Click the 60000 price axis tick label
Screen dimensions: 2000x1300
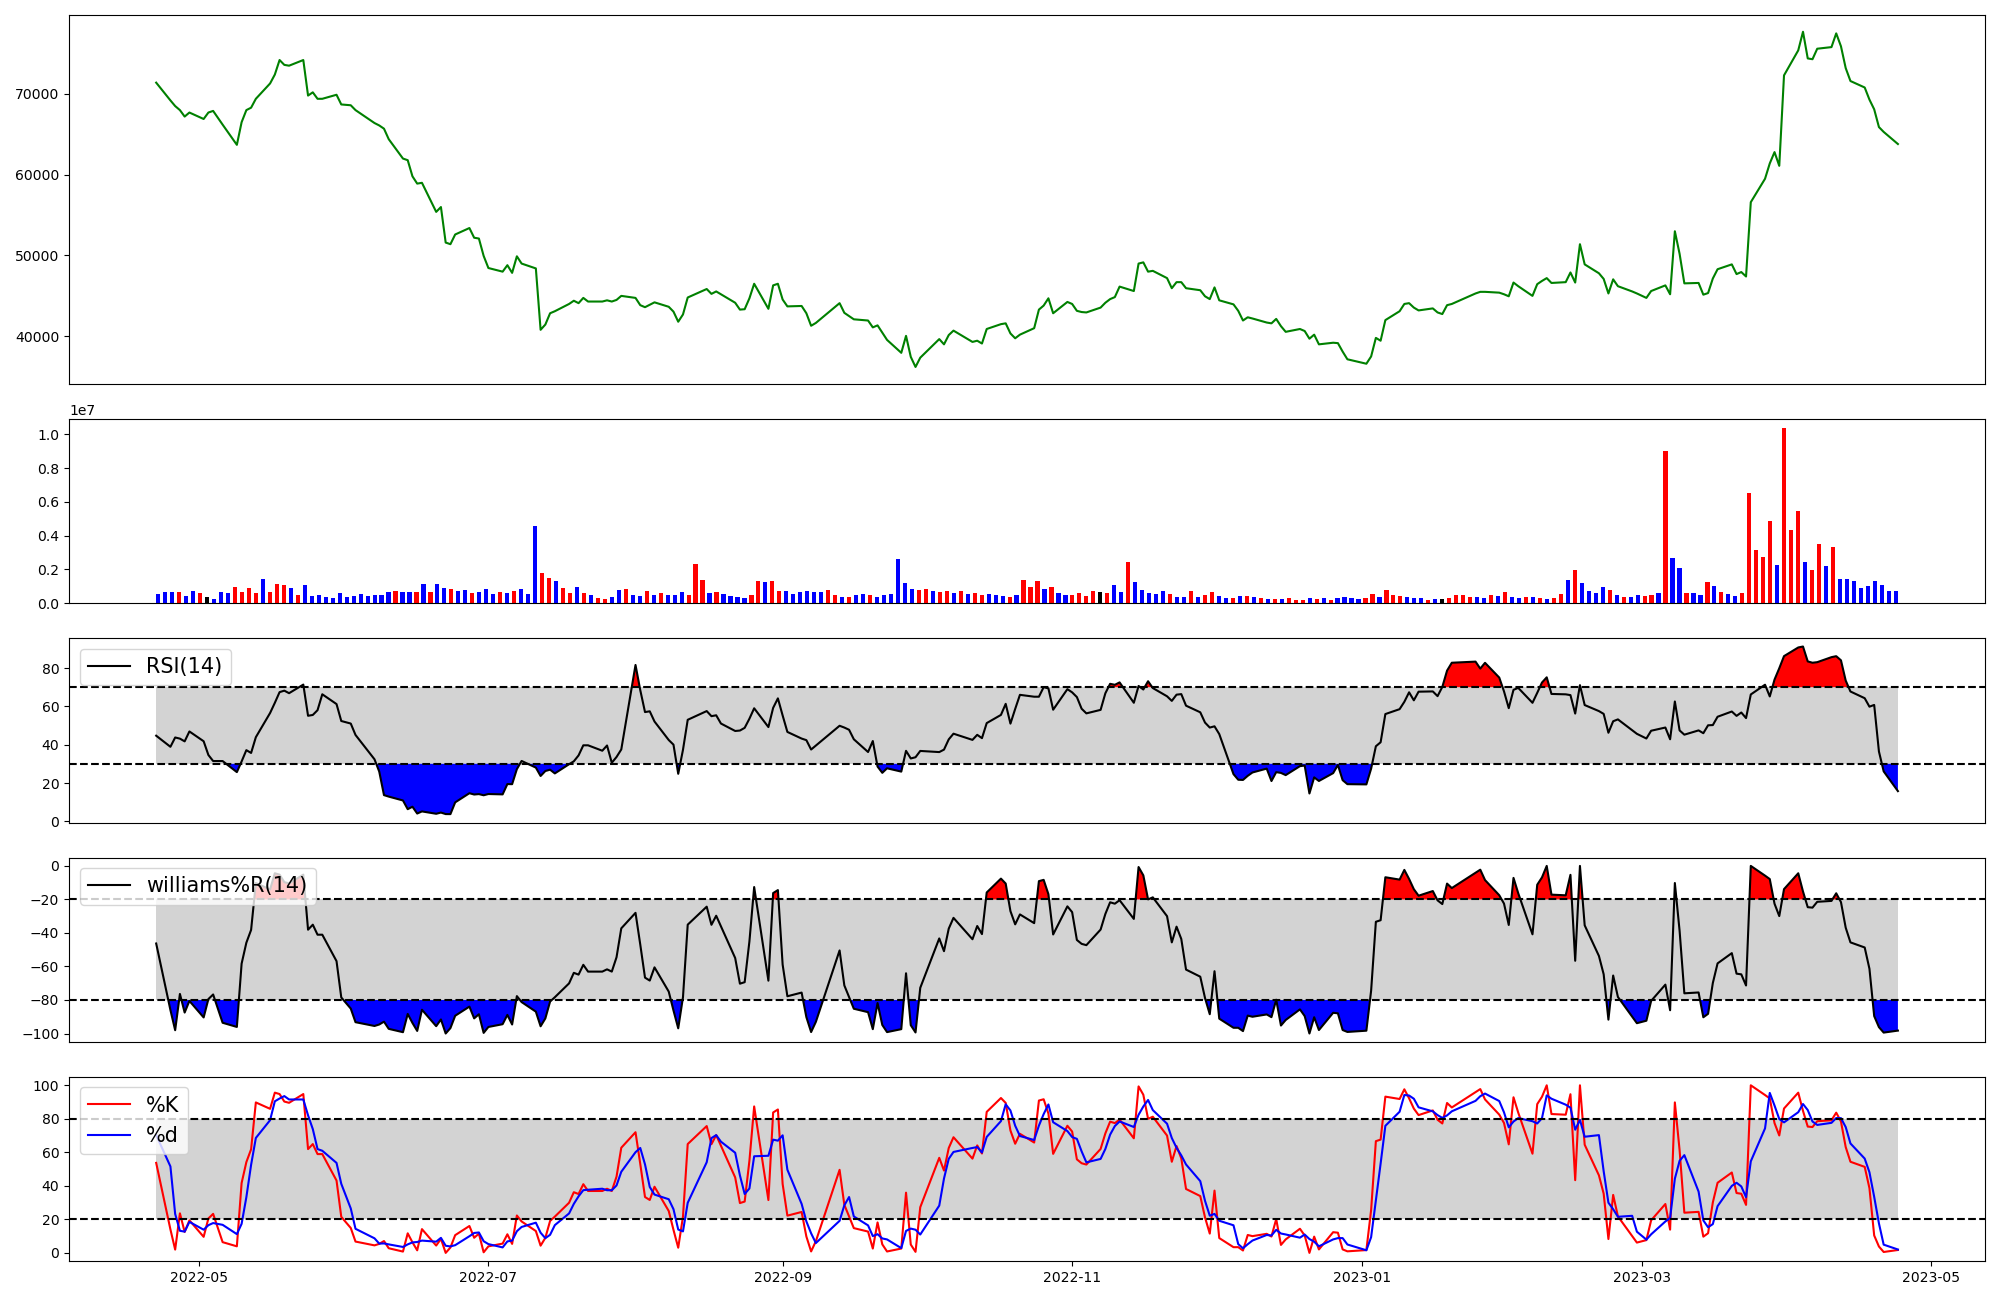click(37, 176)
